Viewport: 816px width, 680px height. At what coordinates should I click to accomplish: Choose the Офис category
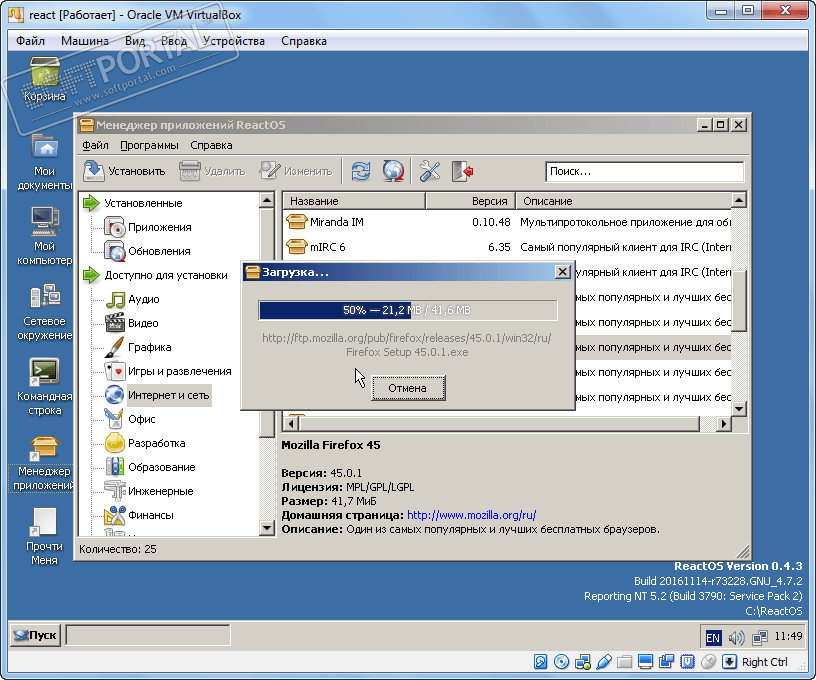[142, 419]
